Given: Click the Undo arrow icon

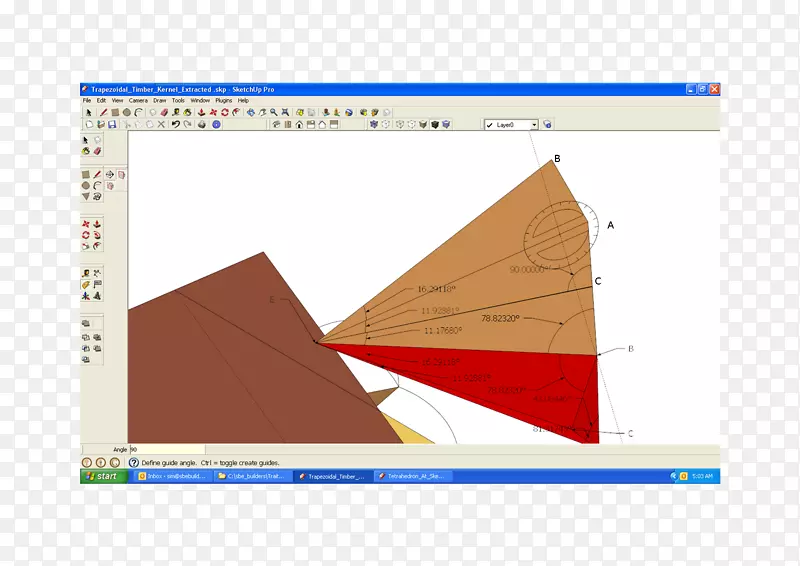Looking at the screenshot, I should tap(175, 125).
